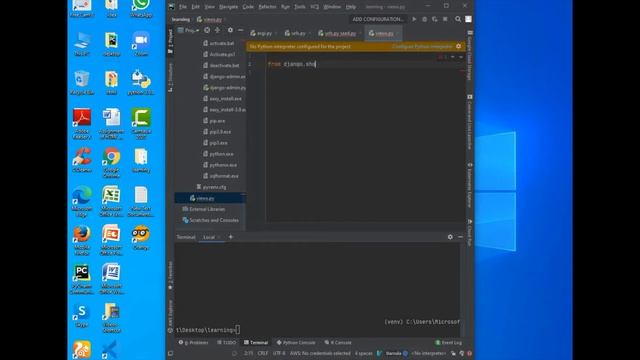Image resolution: width=640 pixels, height=360 pixels.
Task: Open the Window menu
Action: (332, 7)
